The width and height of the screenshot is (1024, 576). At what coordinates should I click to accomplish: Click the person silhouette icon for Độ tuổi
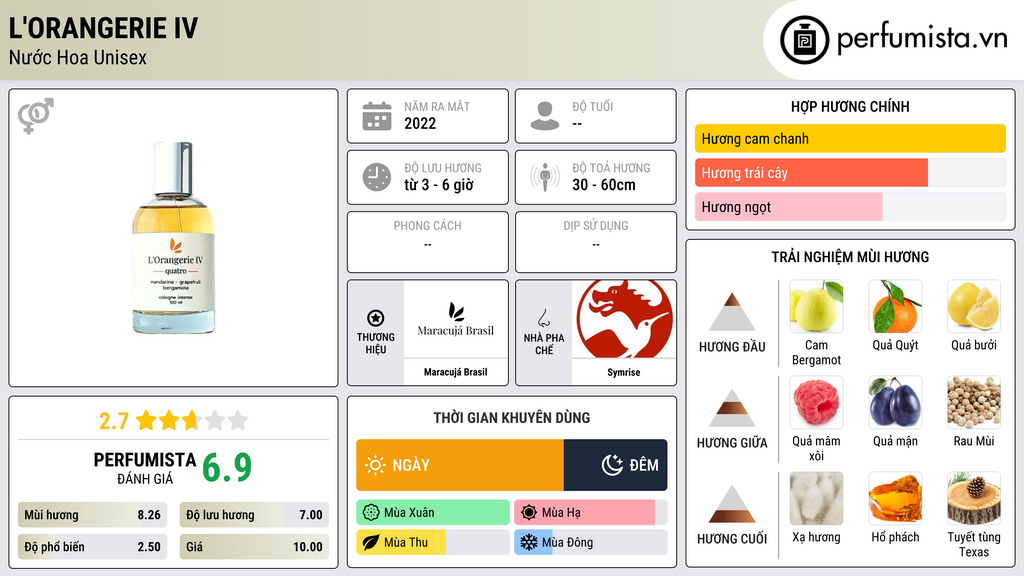pyautogui.click(x=545, y=116)
